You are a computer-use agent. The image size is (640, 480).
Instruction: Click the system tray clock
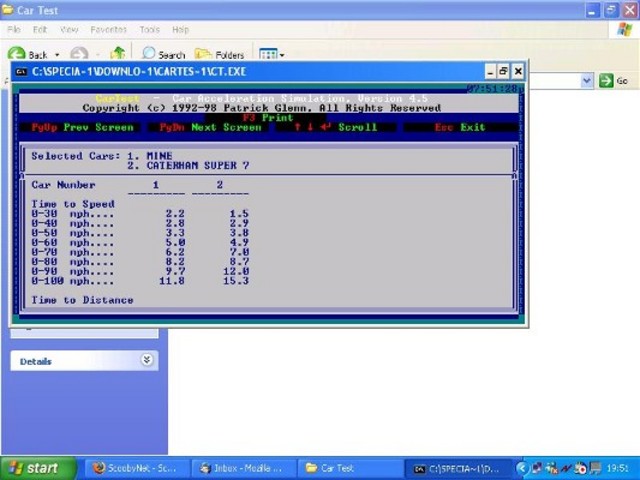pyautogui.click(x=617, y=468)
